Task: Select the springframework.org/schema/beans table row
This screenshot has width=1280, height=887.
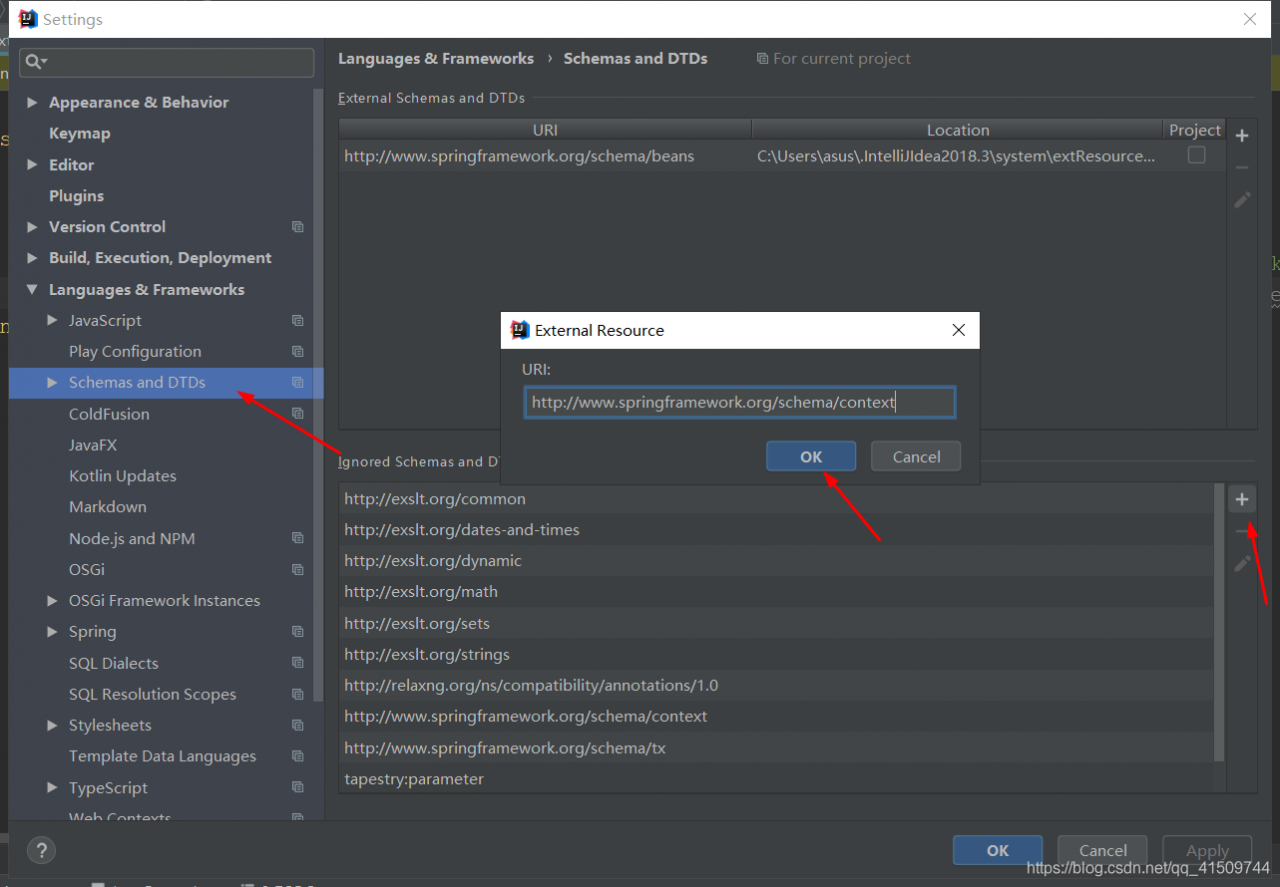Action: pyautogui.click(x=782, y=156)
